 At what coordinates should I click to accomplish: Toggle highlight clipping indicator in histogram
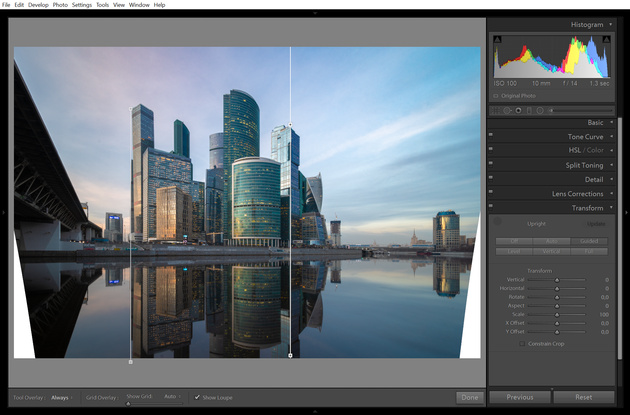[x=606, y=39]
